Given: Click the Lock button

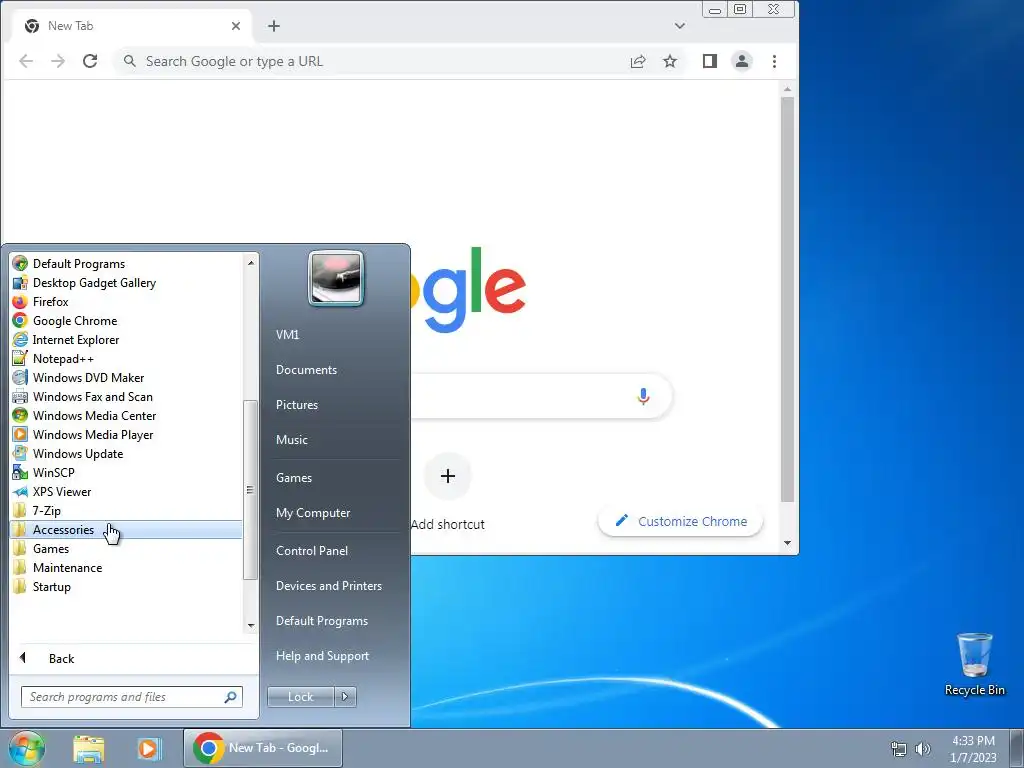Looking at the screenshot, I should (x=300, y=697).
